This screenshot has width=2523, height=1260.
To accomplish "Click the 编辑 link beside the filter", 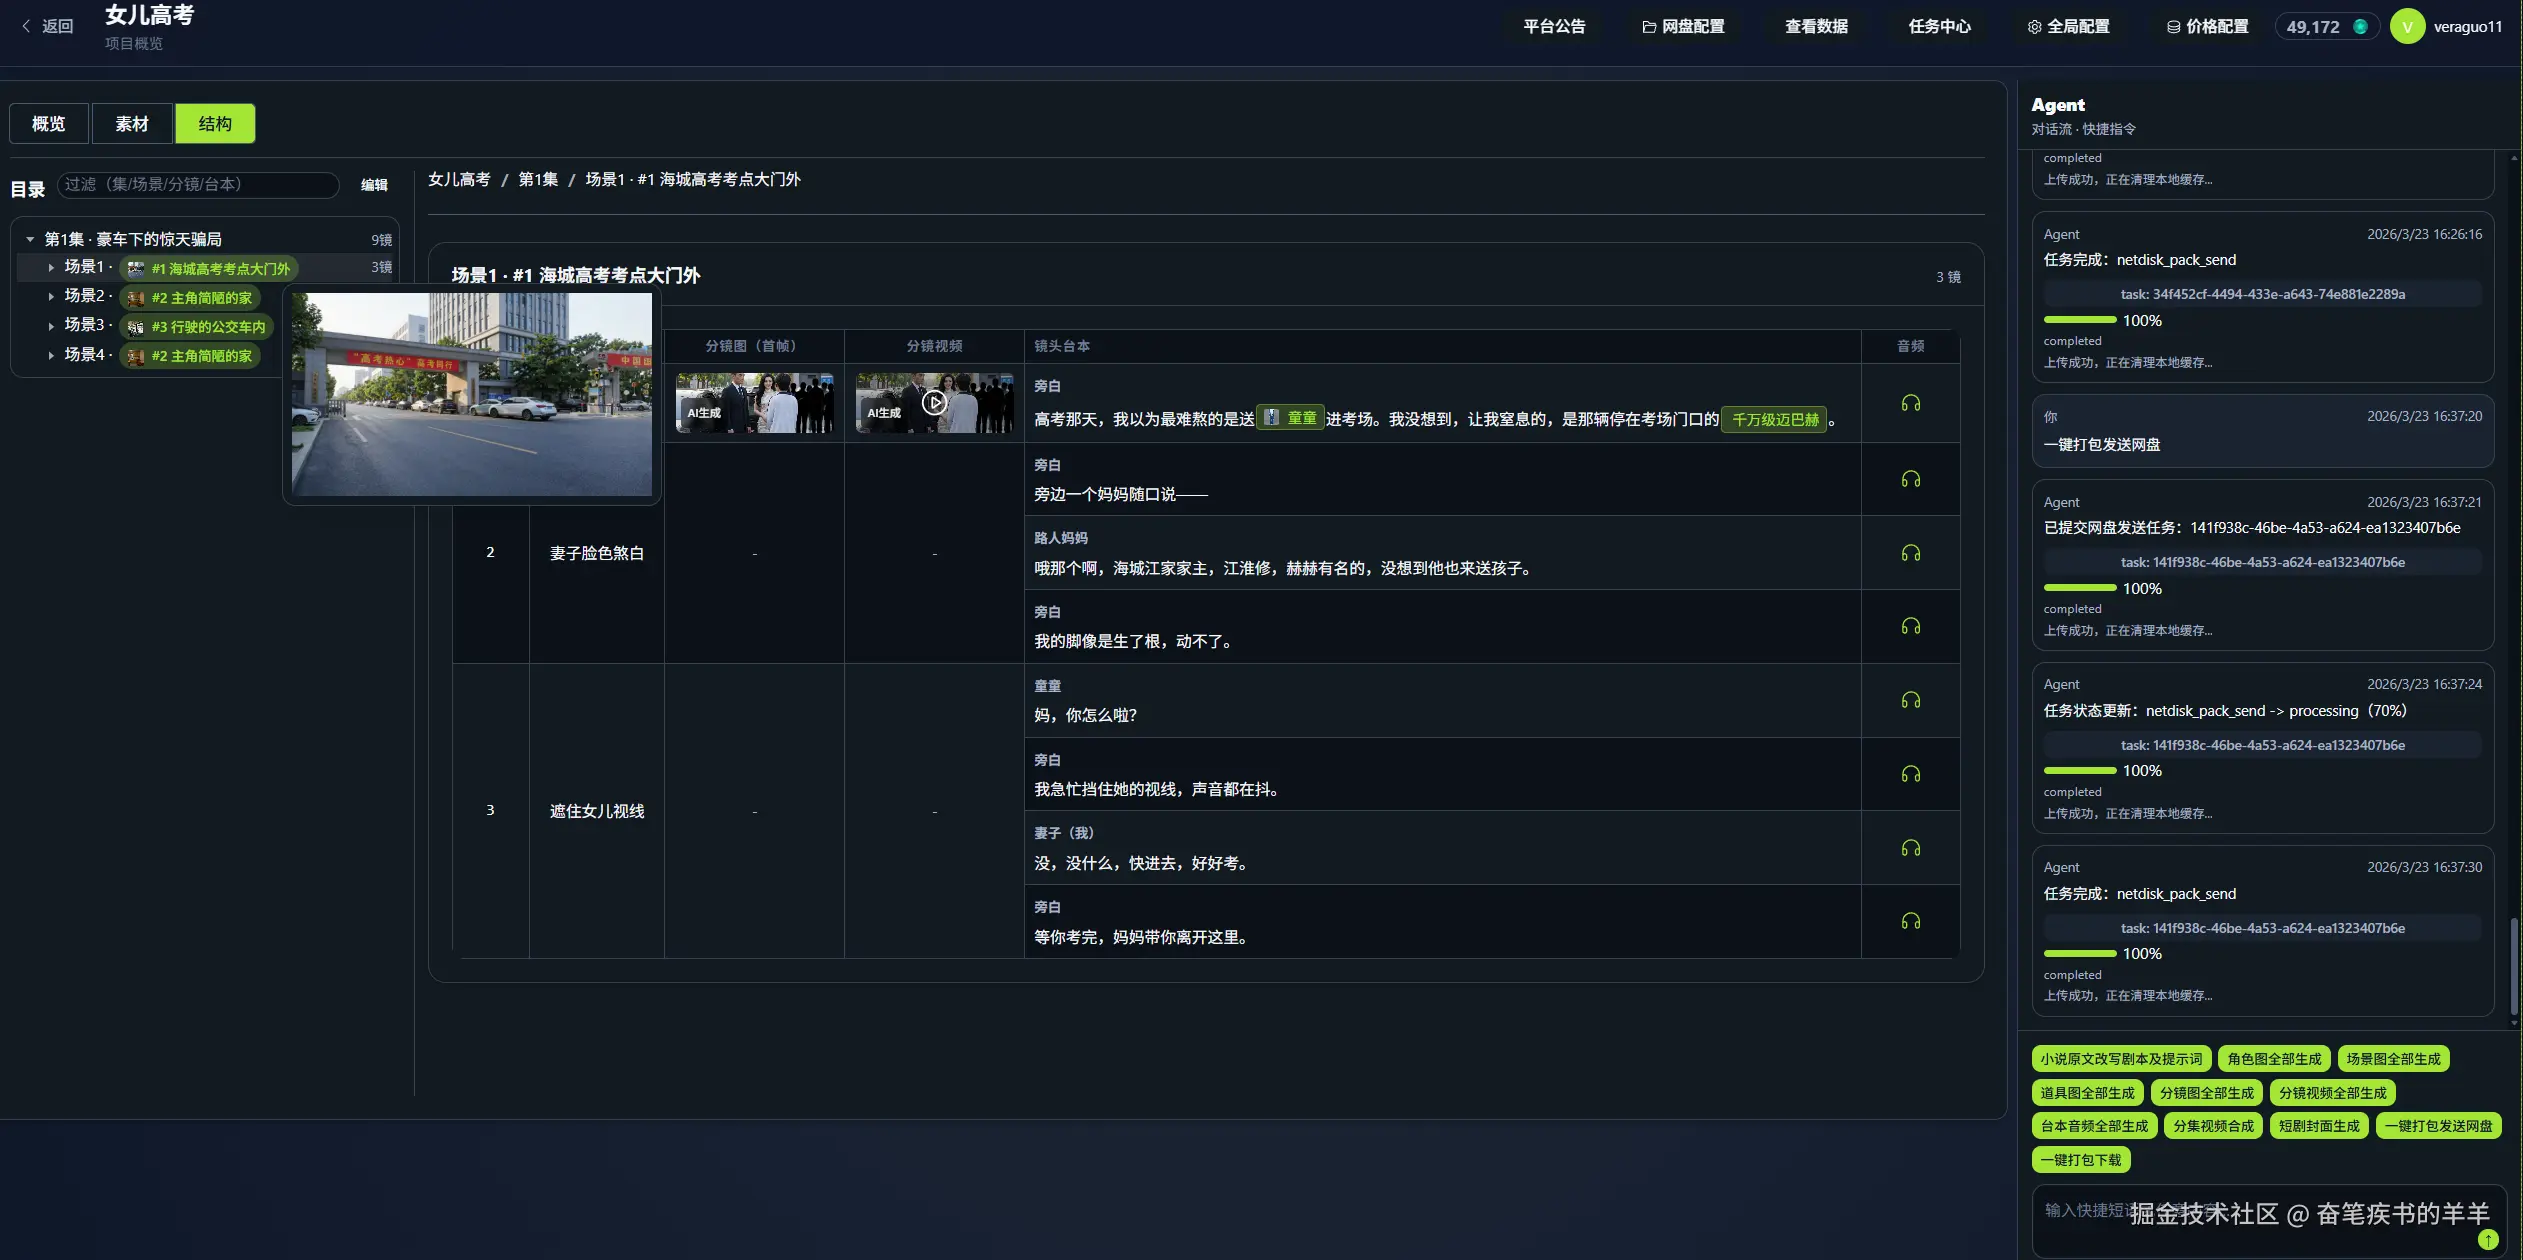I will [x=374, y=185].
